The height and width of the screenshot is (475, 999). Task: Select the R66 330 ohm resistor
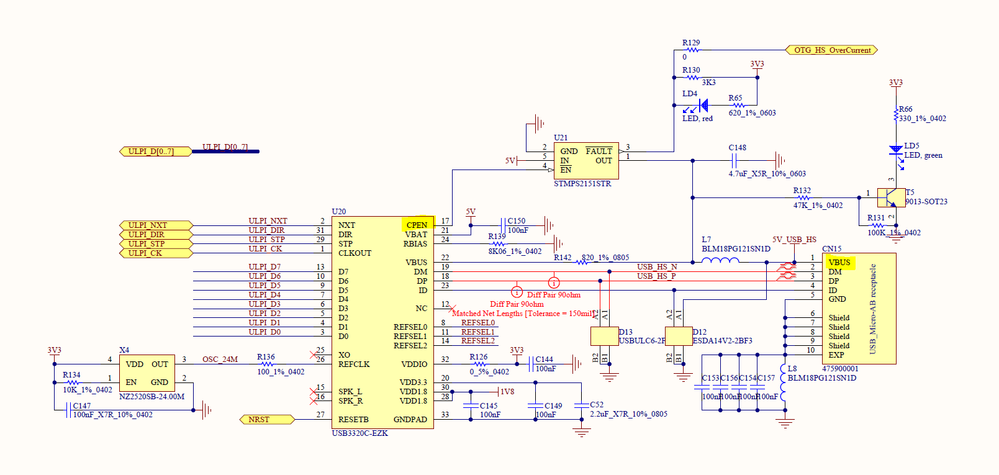[x=895, y=114]
